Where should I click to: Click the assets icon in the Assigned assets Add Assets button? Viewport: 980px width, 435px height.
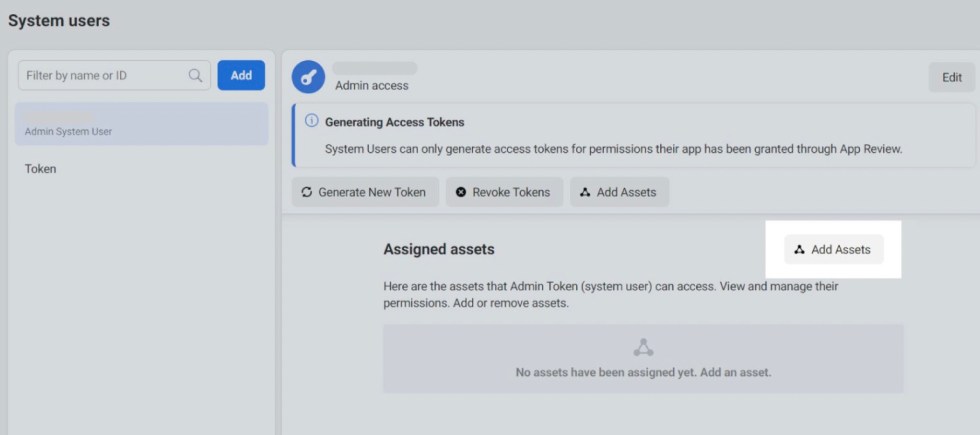click(799, 250)
